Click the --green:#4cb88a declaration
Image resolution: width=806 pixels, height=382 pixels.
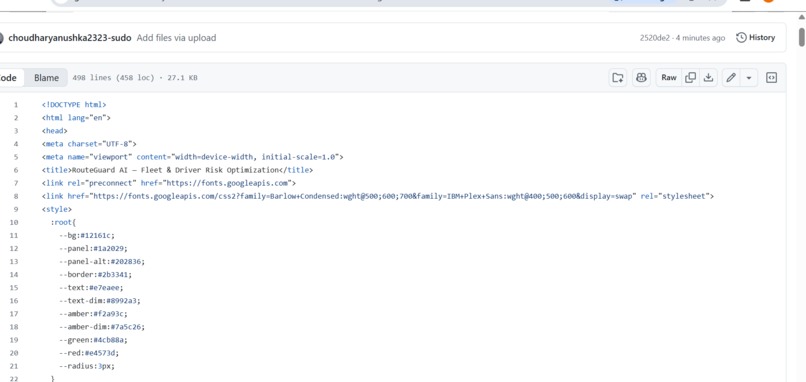click(93, 340)
